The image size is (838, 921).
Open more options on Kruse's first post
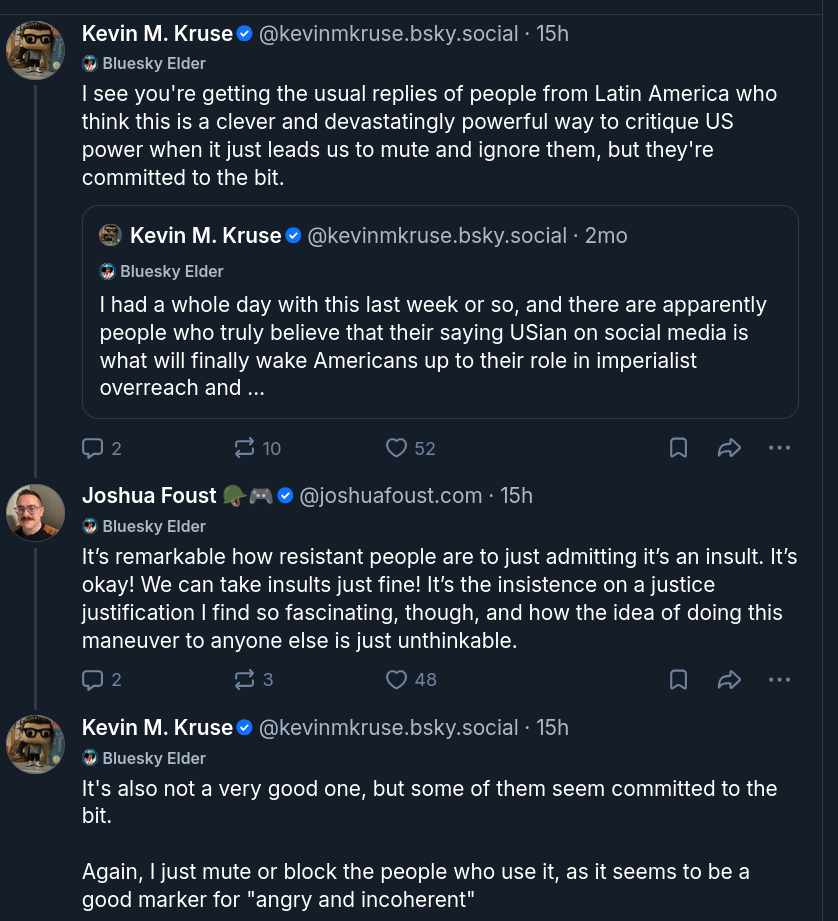click(780, 448)
